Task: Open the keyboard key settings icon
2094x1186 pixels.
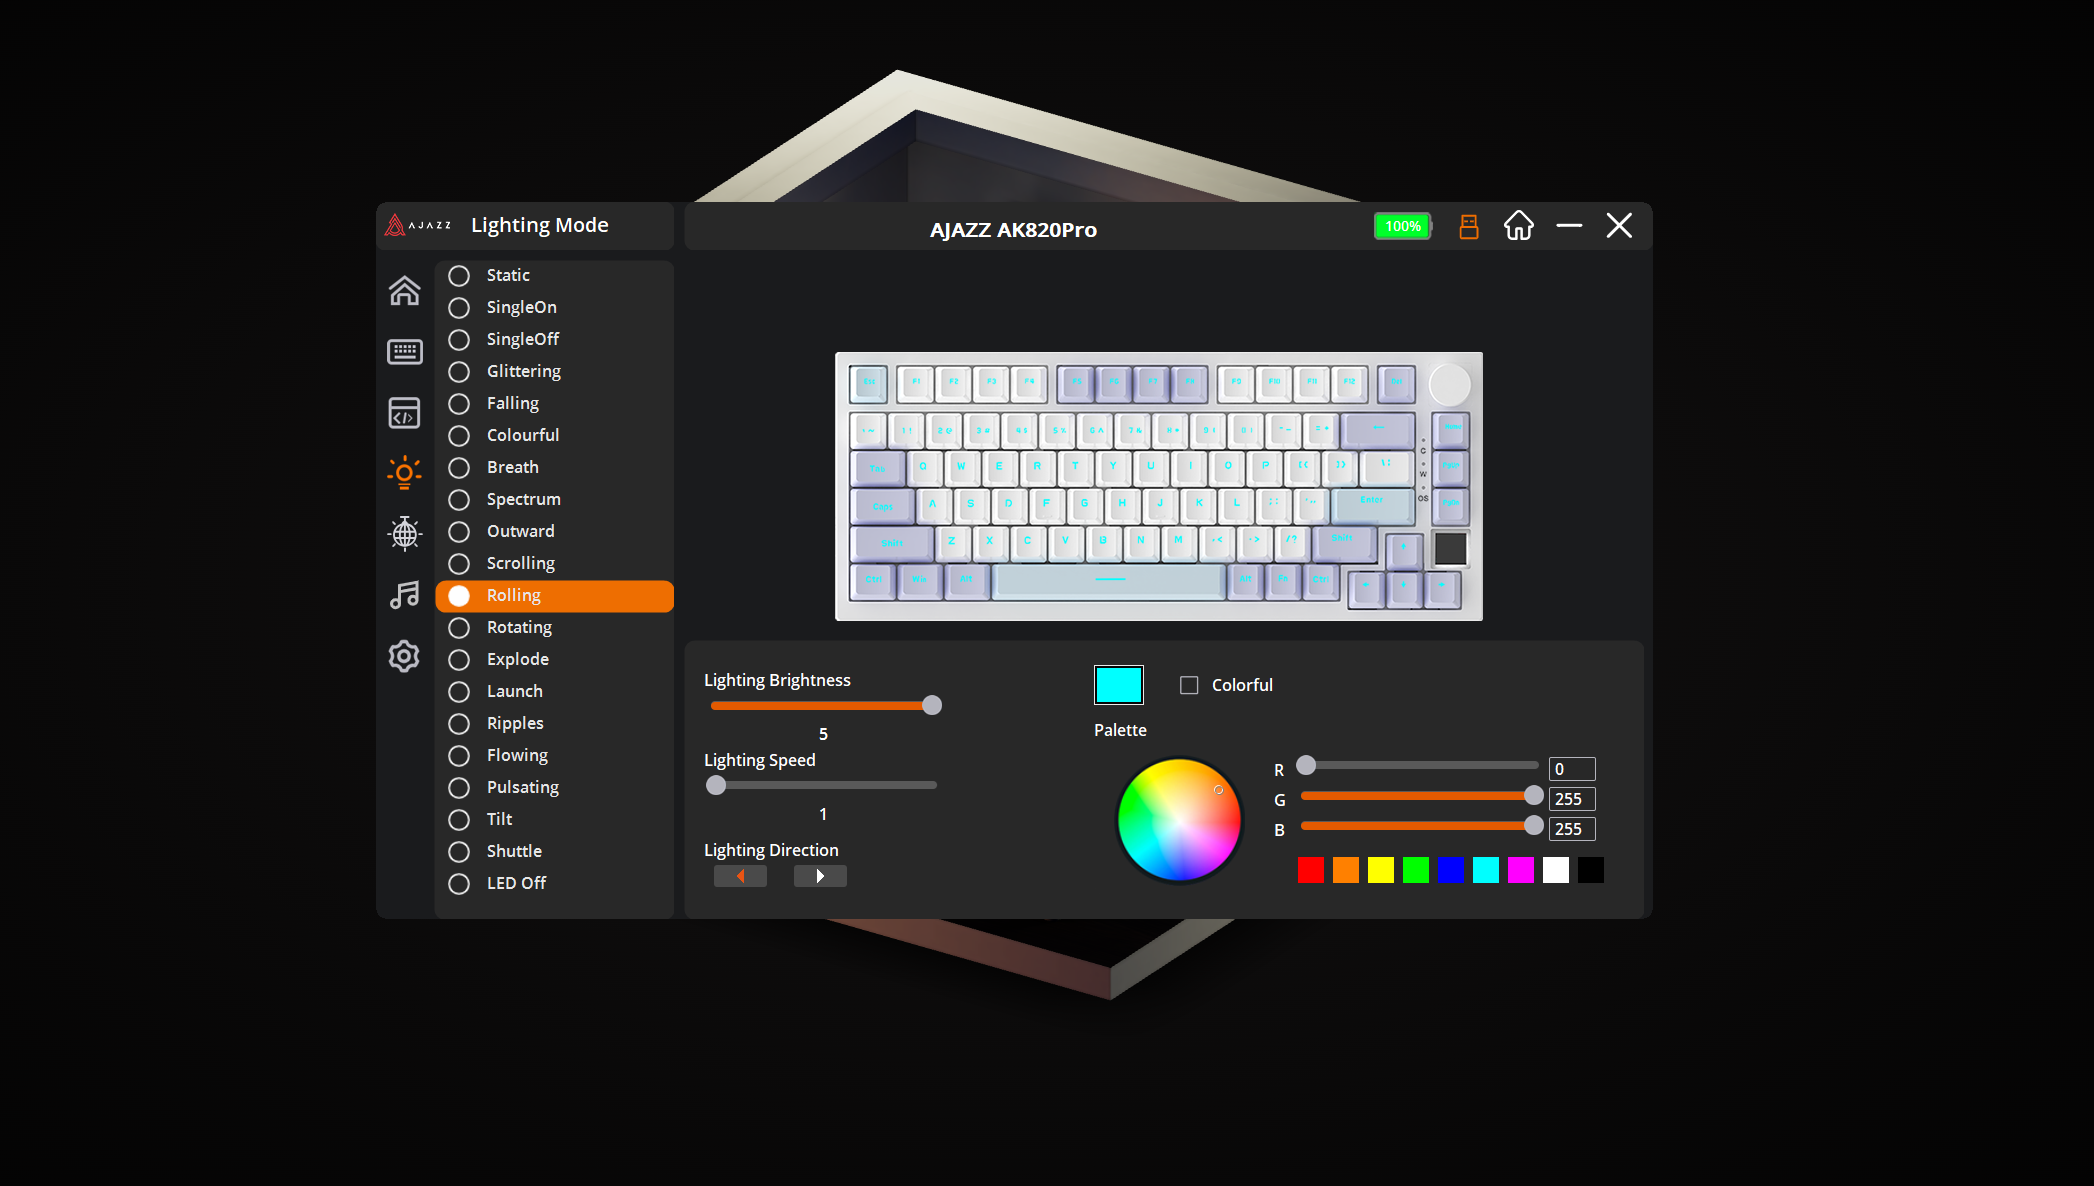Action: (404, 351)
